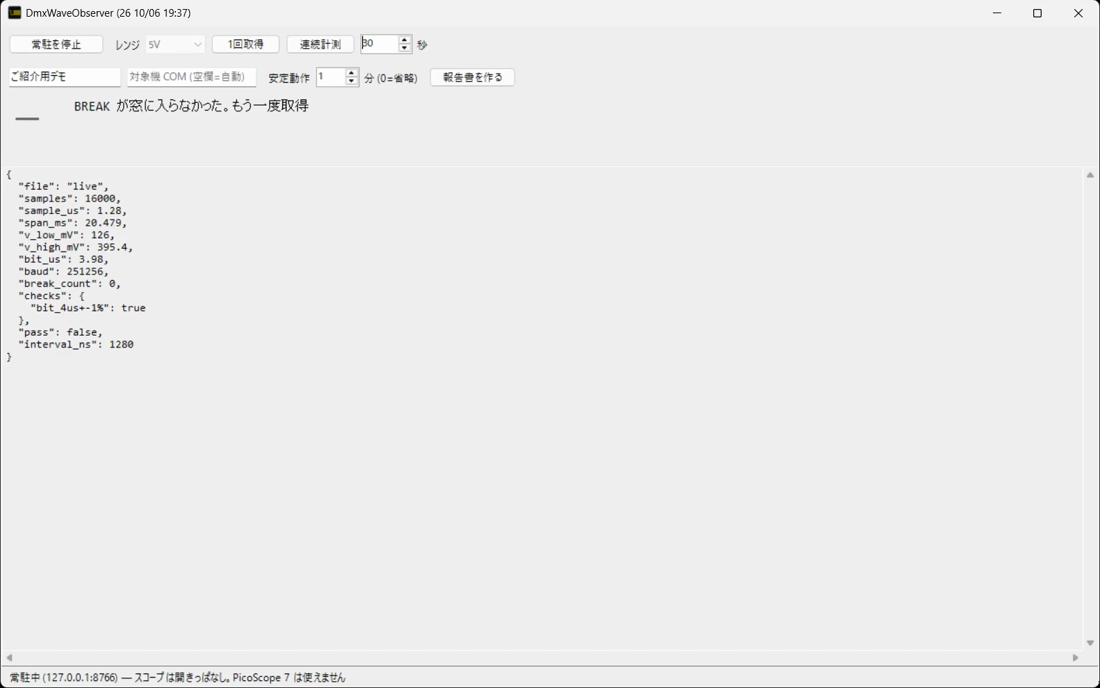Screen dimensions: 1100x688
Task: Decrease 安定動作 minutes with down arrow
Action: (352, 81)
